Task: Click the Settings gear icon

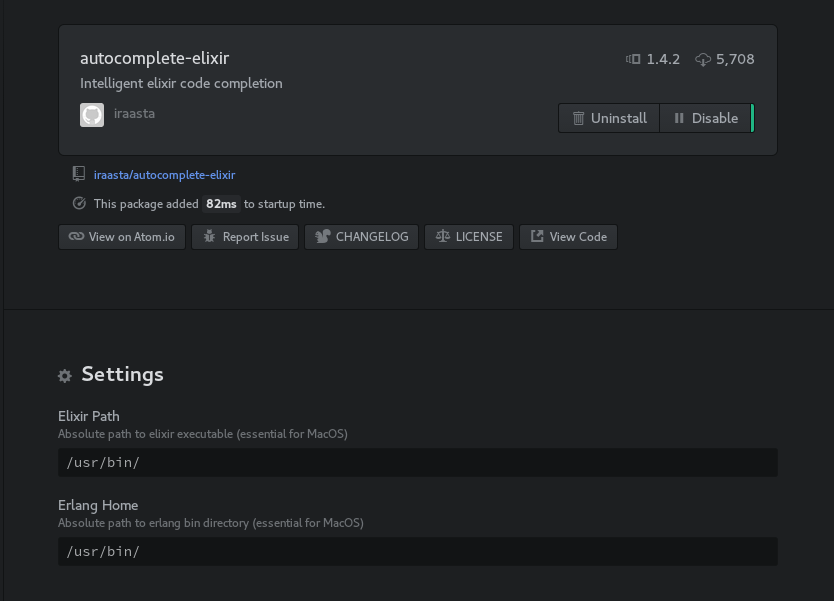Action: pos(65,376)
